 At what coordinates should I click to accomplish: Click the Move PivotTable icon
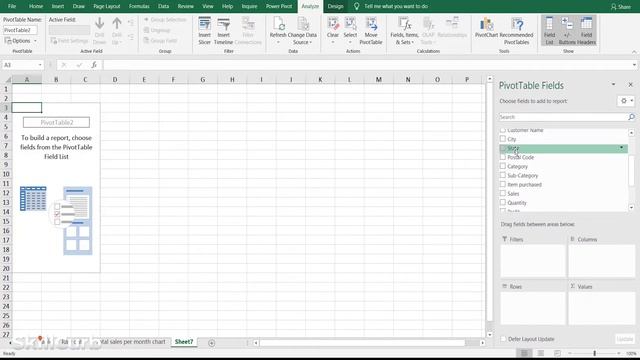coord(371,24)
